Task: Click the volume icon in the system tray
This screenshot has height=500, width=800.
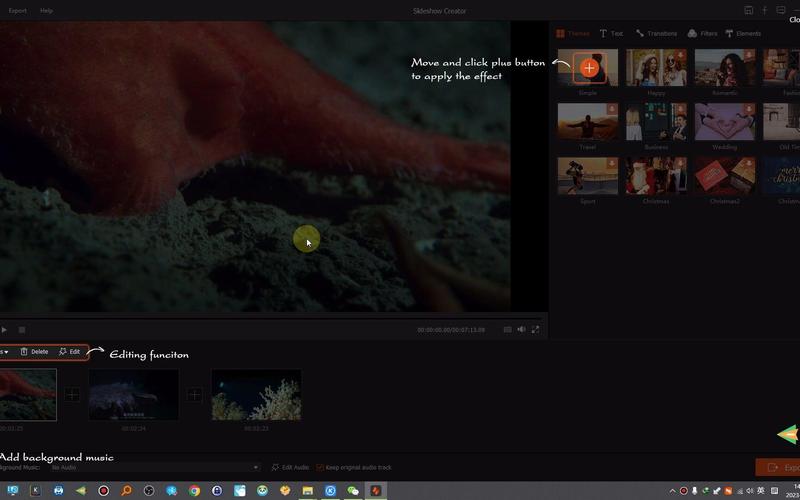Action: click(751, 491)
